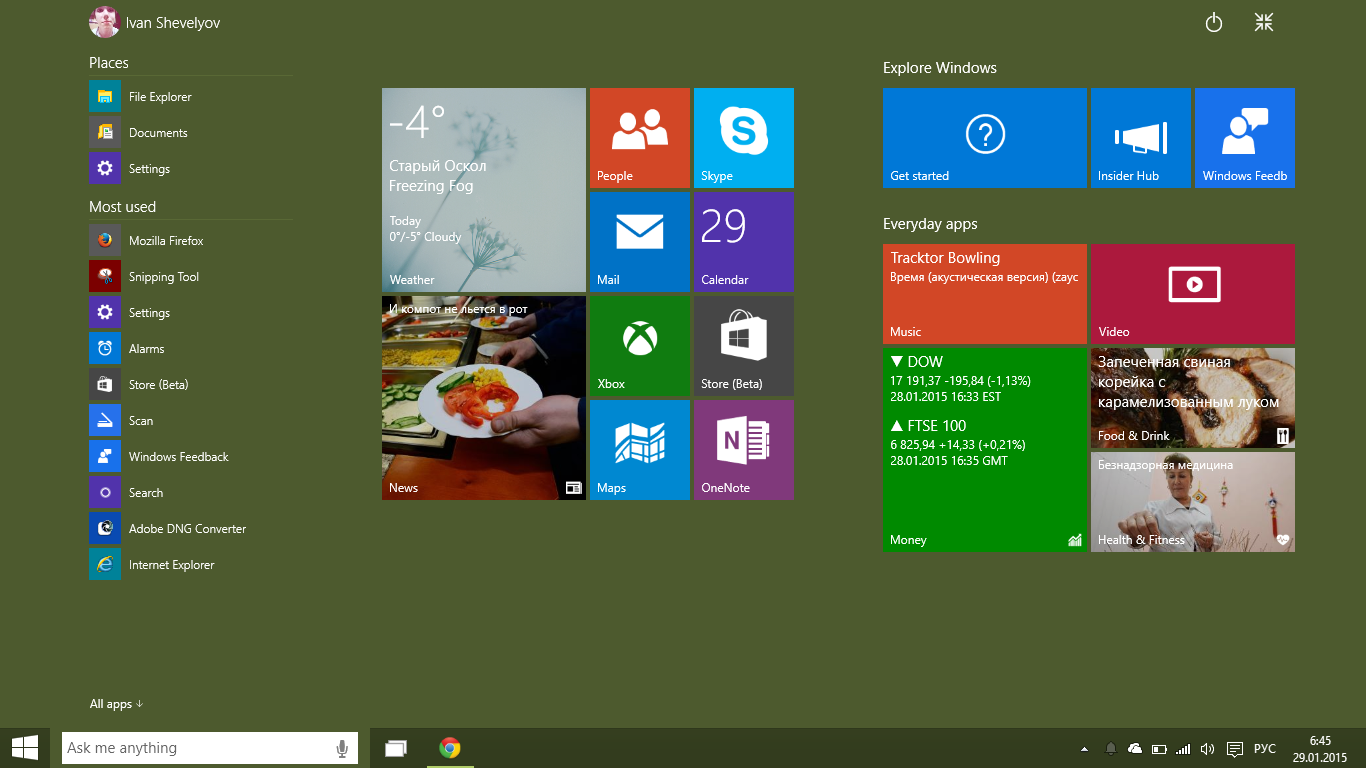Open the Insider Hub tile
The height and width of the screenshot is (768, 1366).
[x=1141, y=138]
